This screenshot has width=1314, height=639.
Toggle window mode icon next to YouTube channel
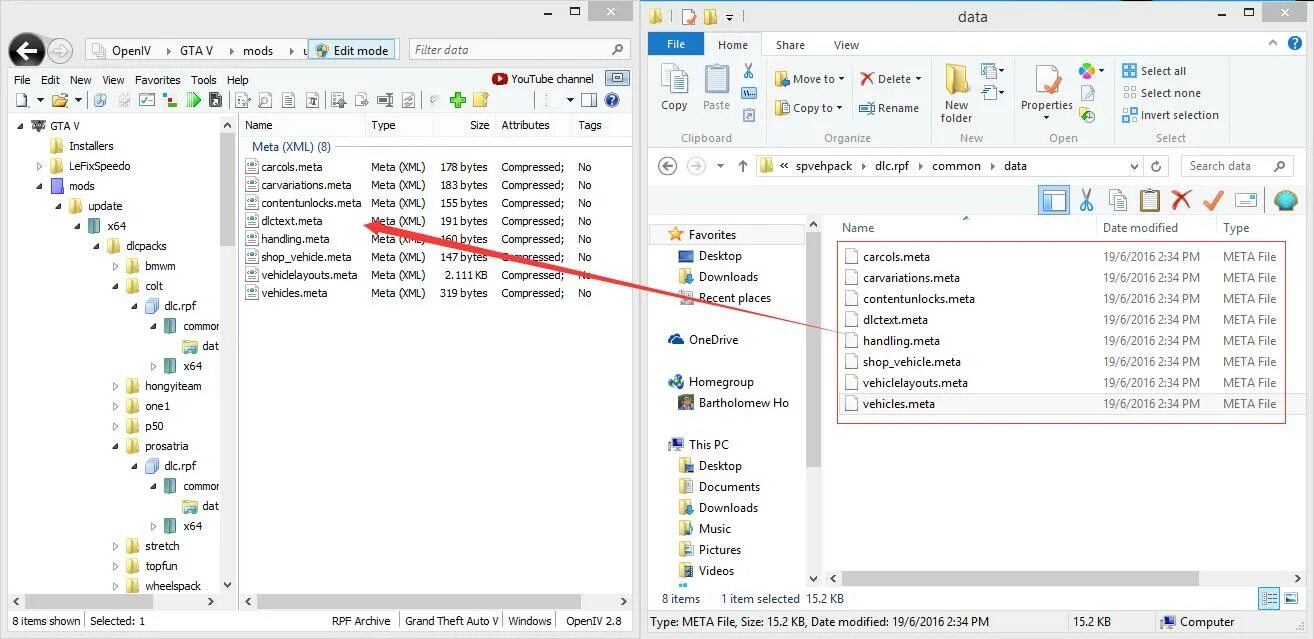619,78
